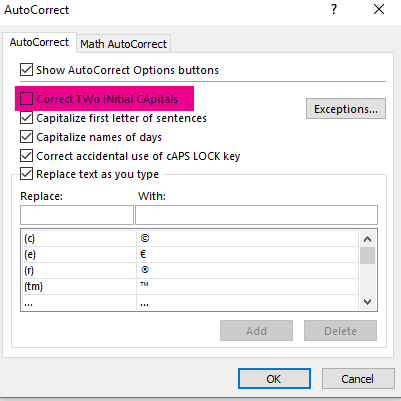Uncheck Replace text as you type
Viewport: 401px width, 401px height.
tap(26, 174)
